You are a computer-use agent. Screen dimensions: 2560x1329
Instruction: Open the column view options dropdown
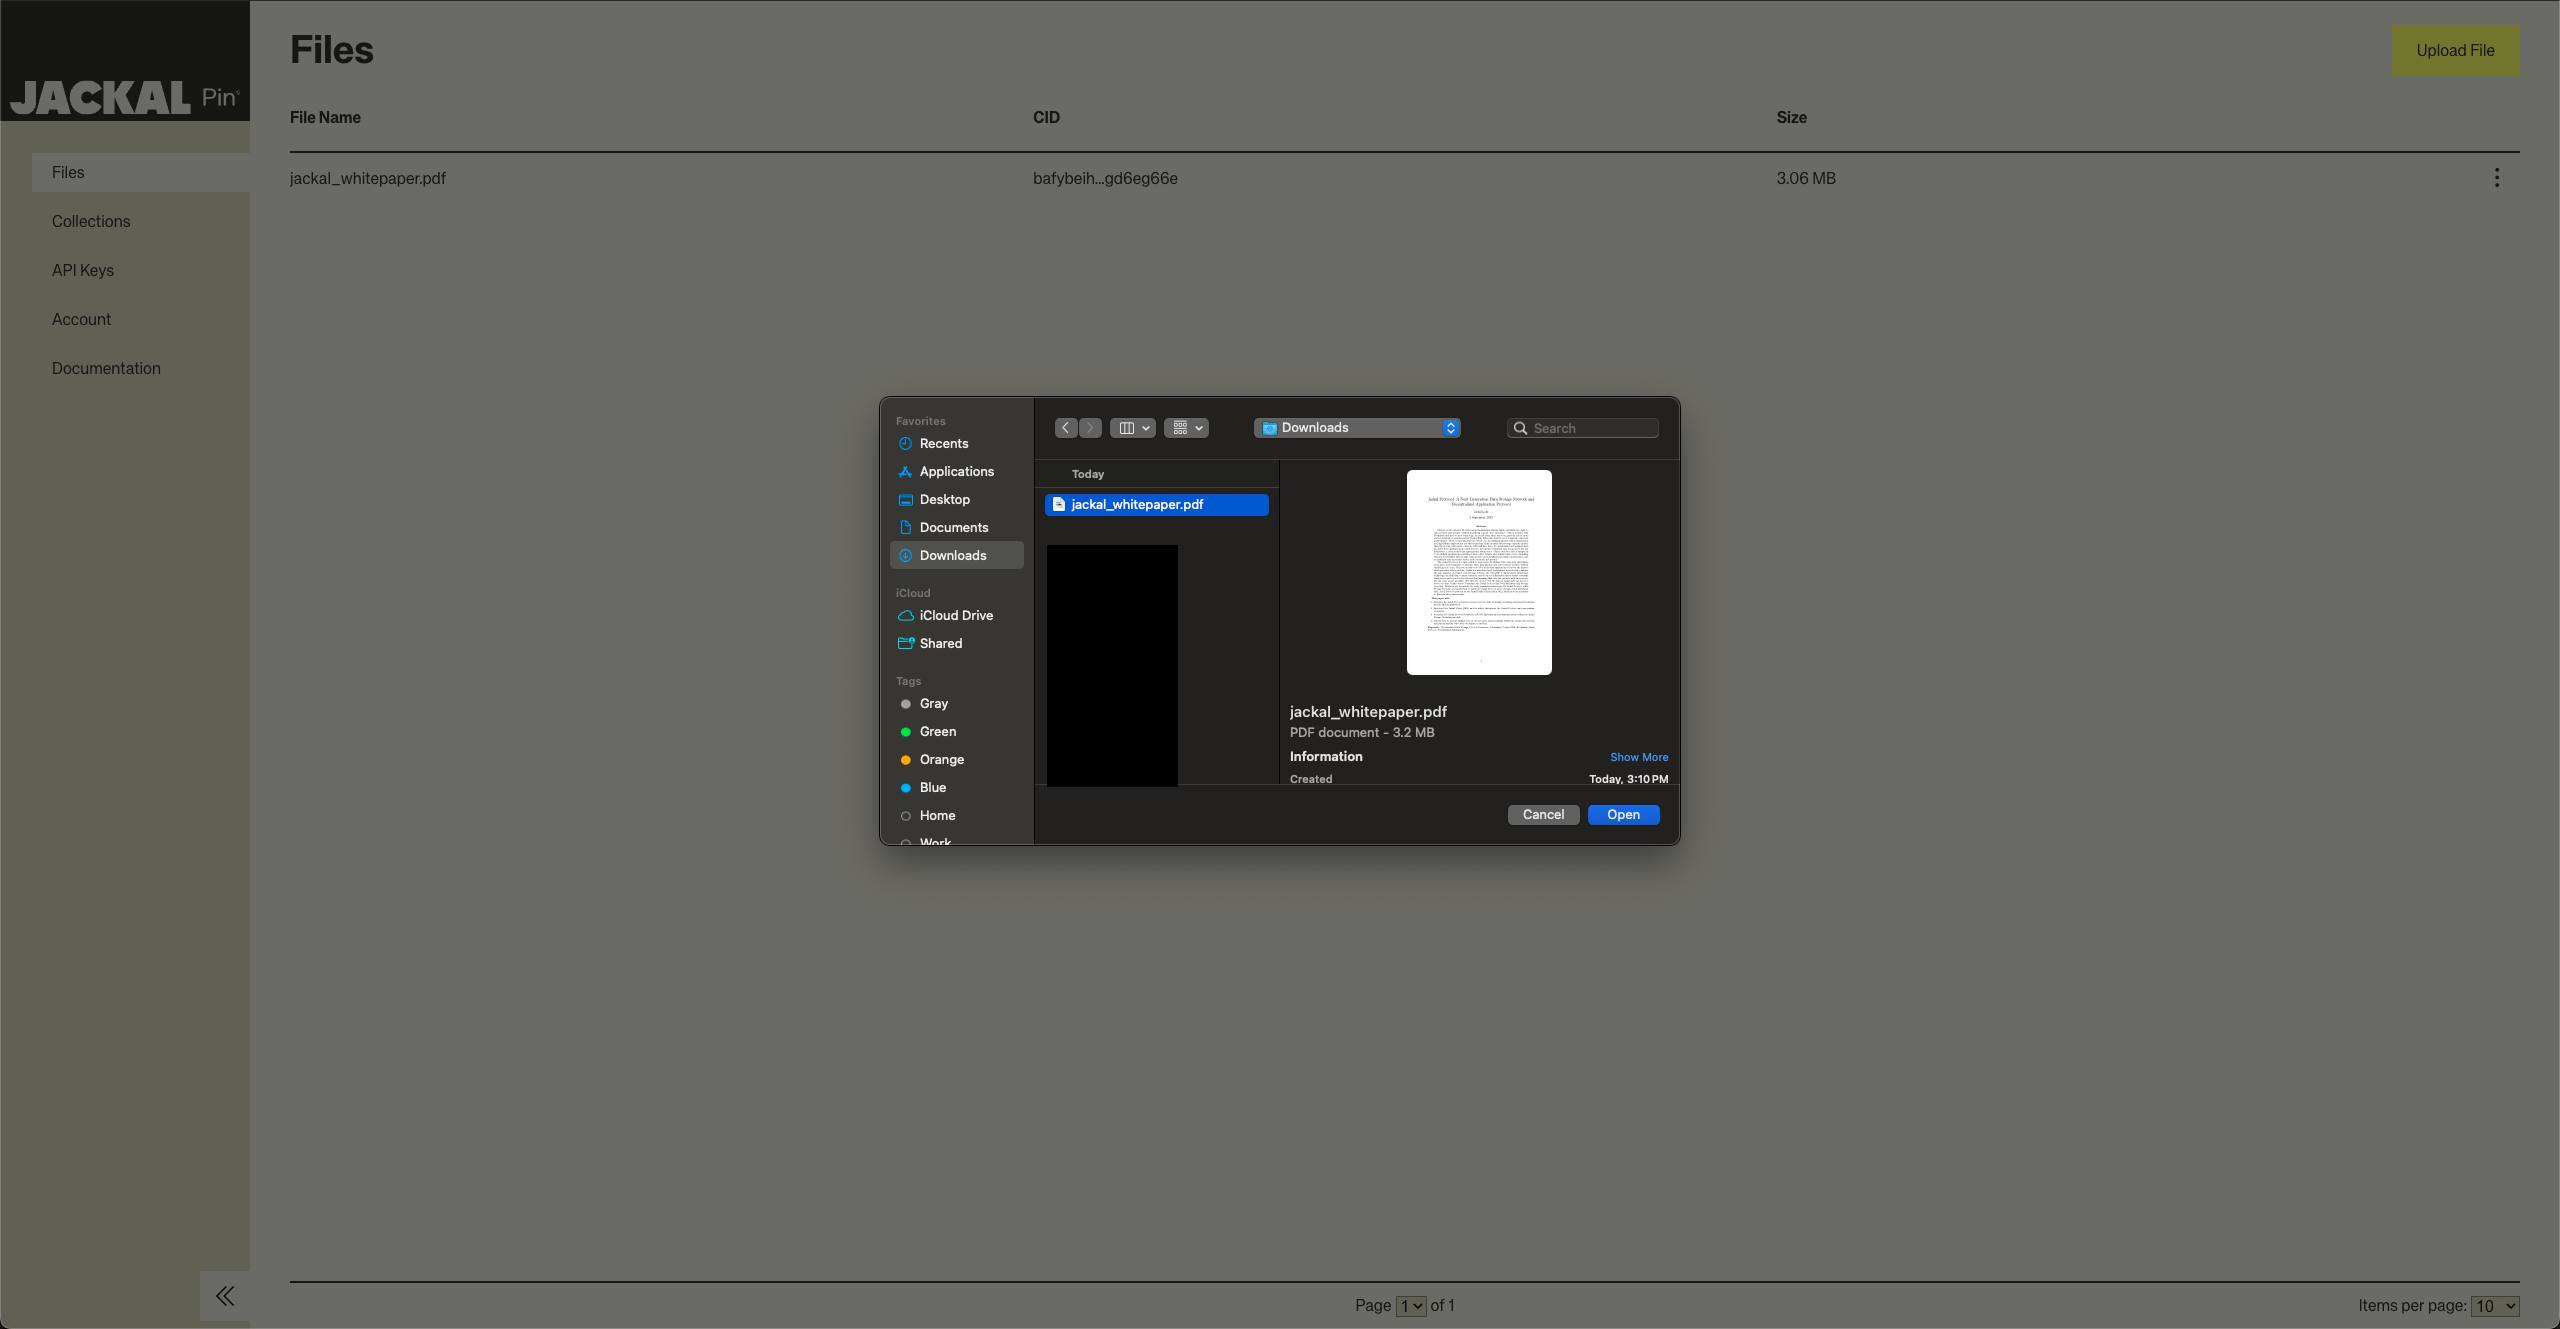(1133, 428)
